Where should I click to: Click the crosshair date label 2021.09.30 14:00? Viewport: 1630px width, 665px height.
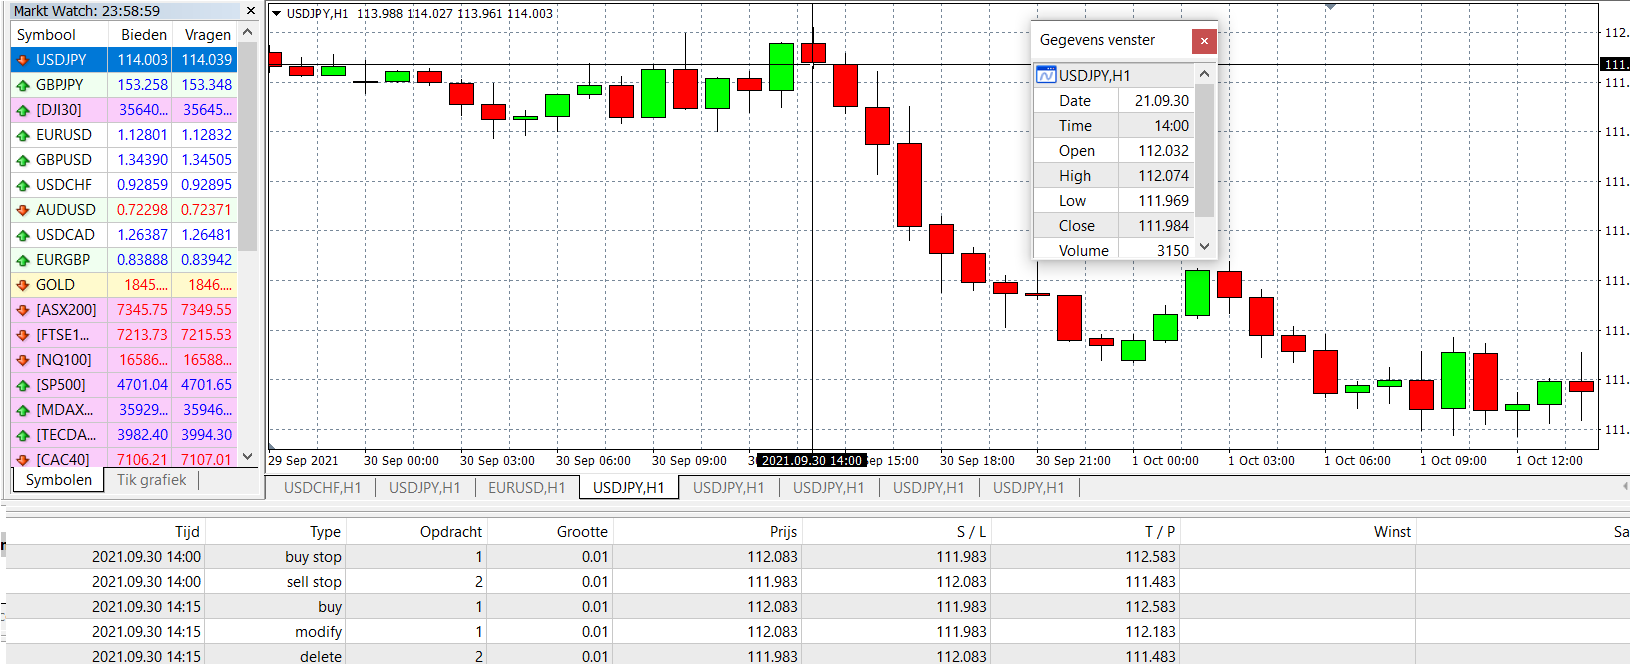click(x=811, y=461)
